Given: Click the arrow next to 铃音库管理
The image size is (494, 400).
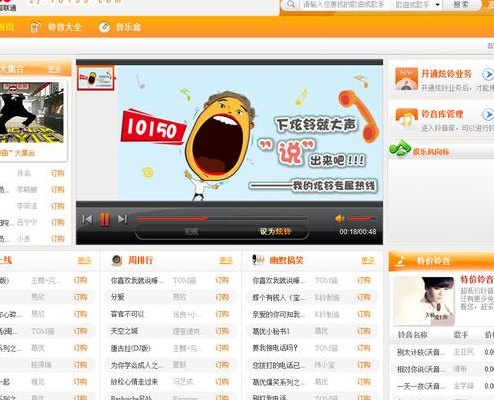Looking at the screenshot, I should point(488,115).
